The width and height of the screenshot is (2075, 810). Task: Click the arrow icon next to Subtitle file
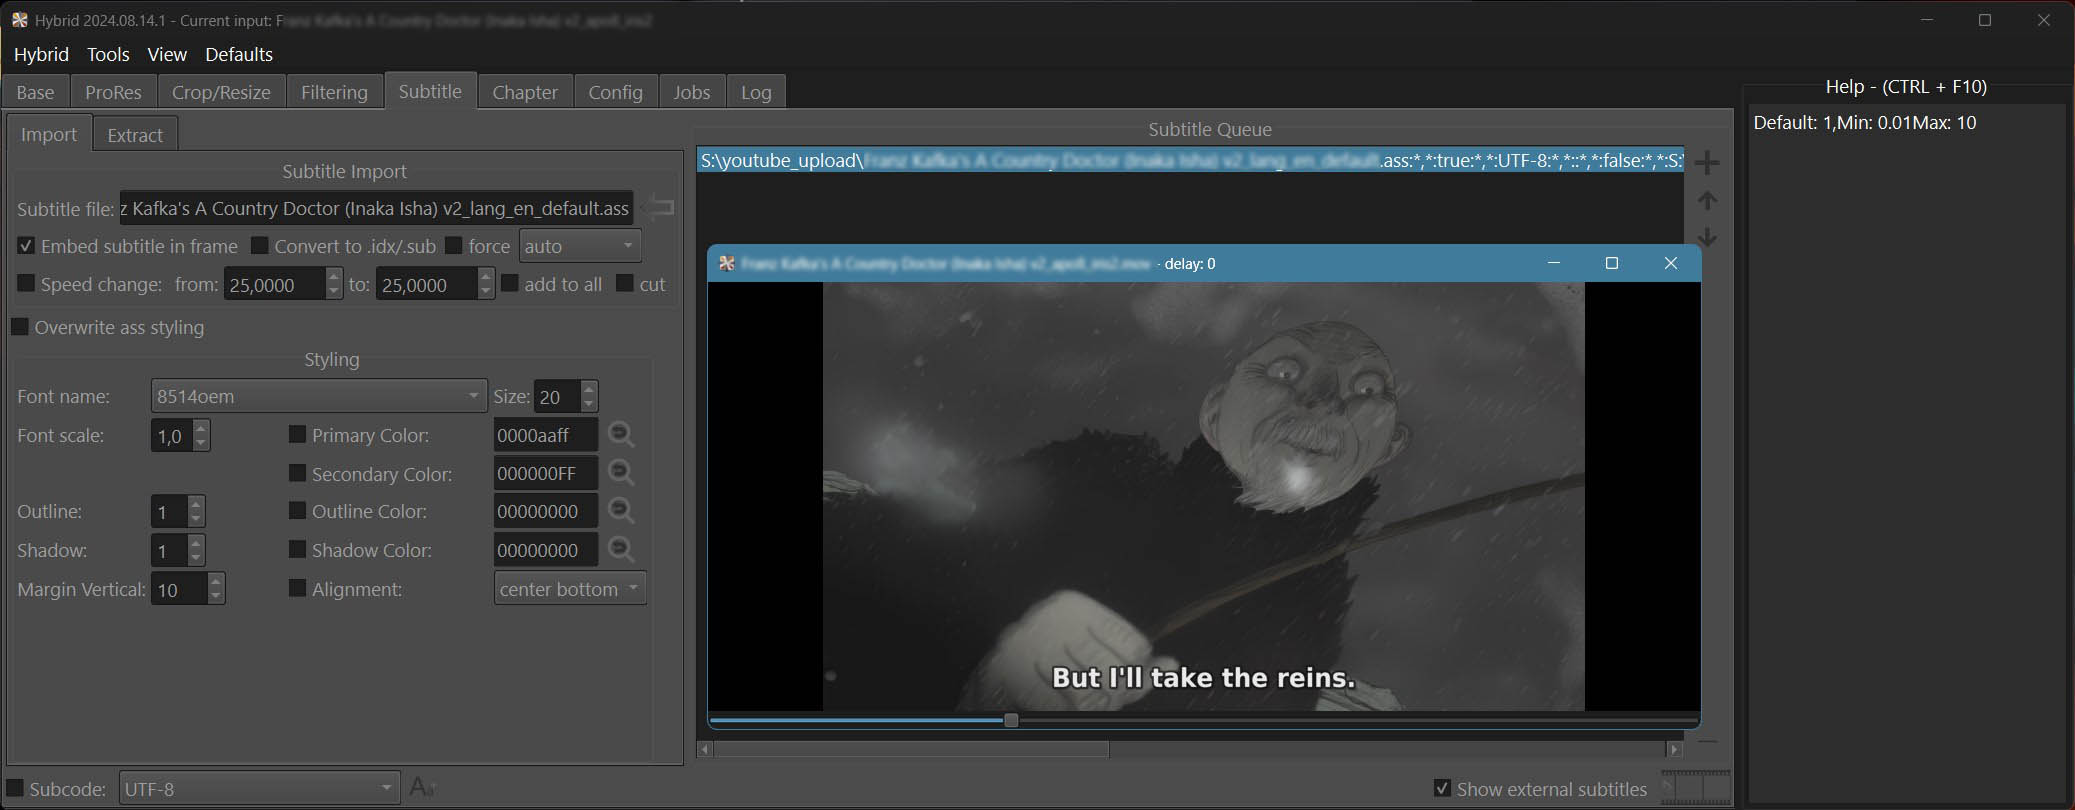(658, 208)
